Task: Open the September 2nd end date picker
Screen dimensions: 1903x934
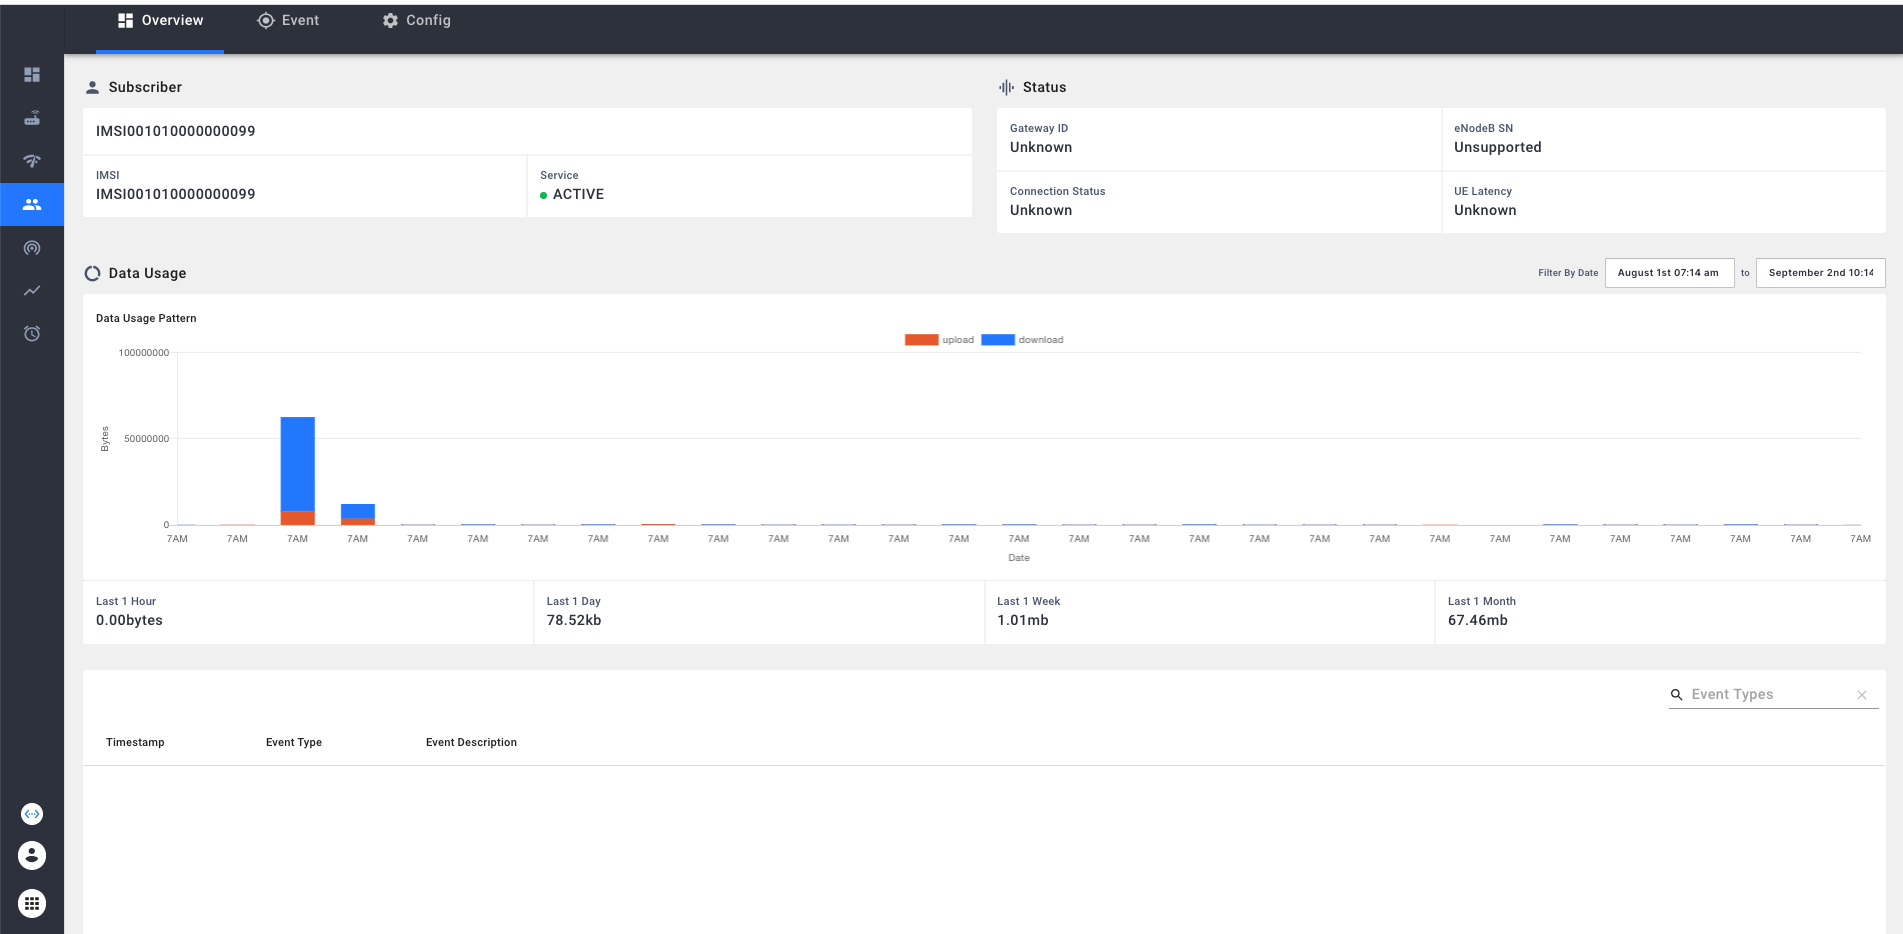Action: [1820, 273]
